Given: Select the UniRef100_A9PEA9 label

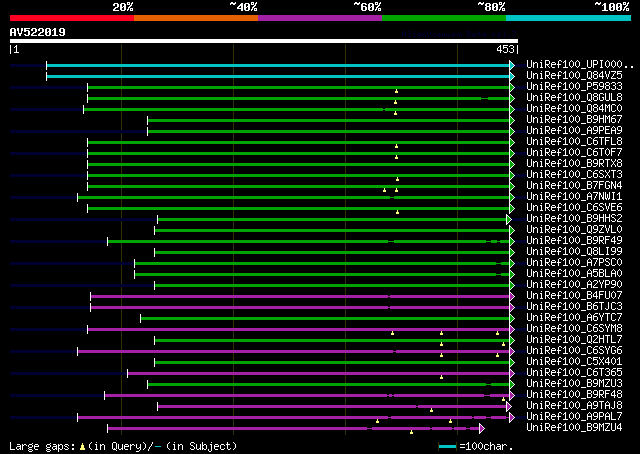Looking at the screenshot, I should point(574,131).
